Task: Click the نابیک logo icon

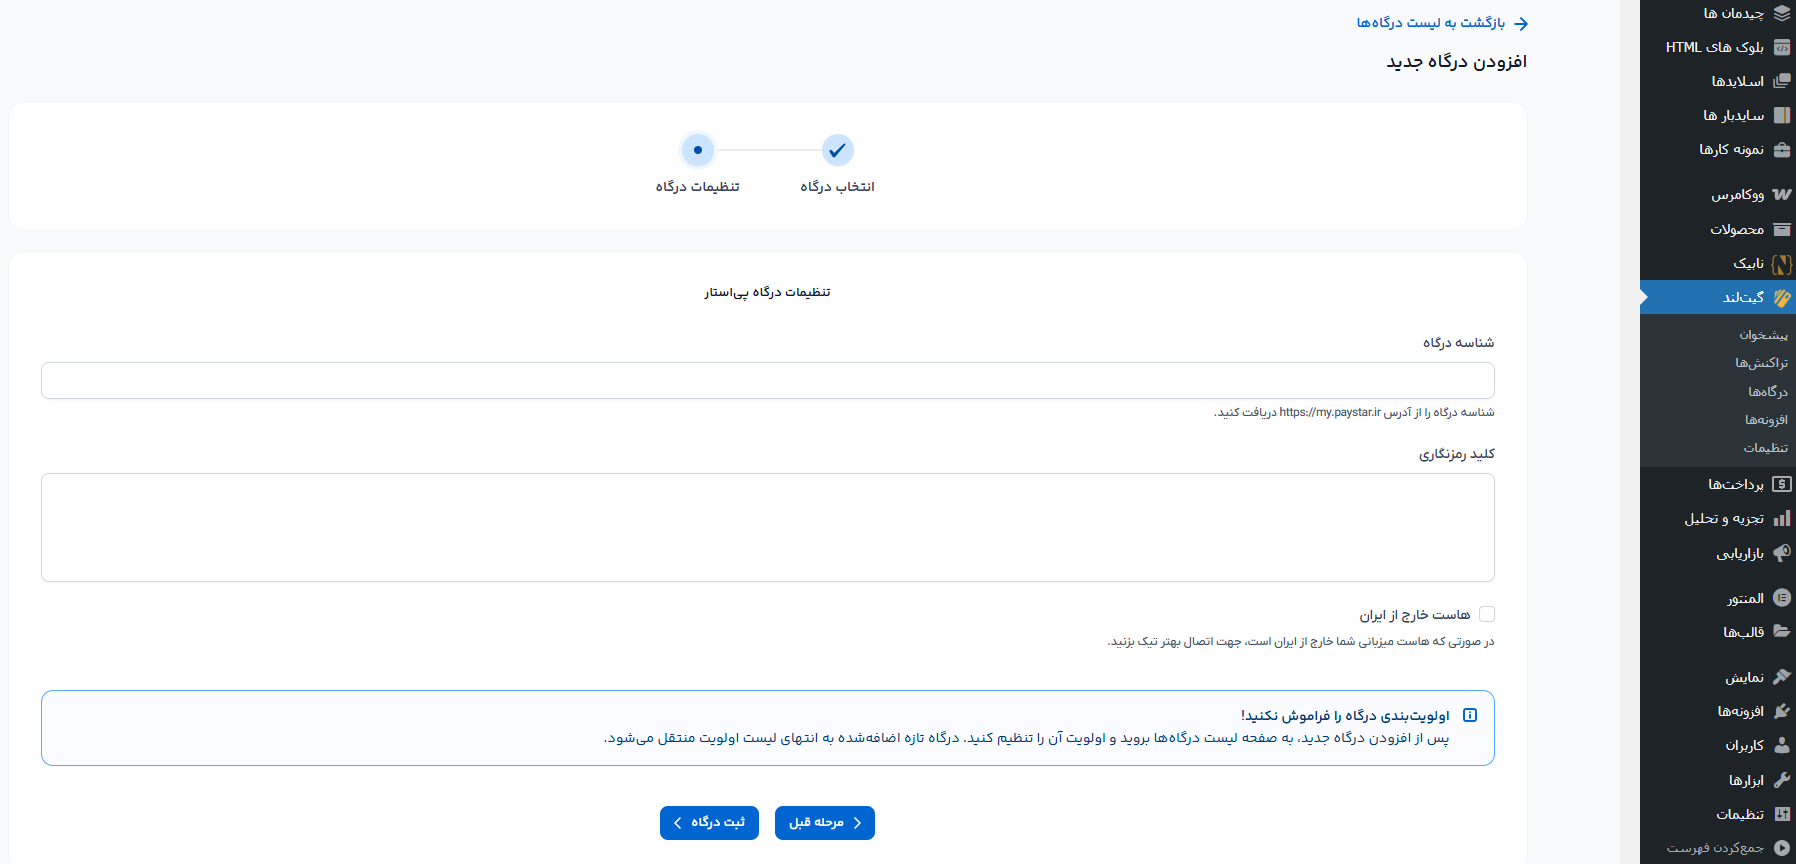Action: tap(1781, 264)
